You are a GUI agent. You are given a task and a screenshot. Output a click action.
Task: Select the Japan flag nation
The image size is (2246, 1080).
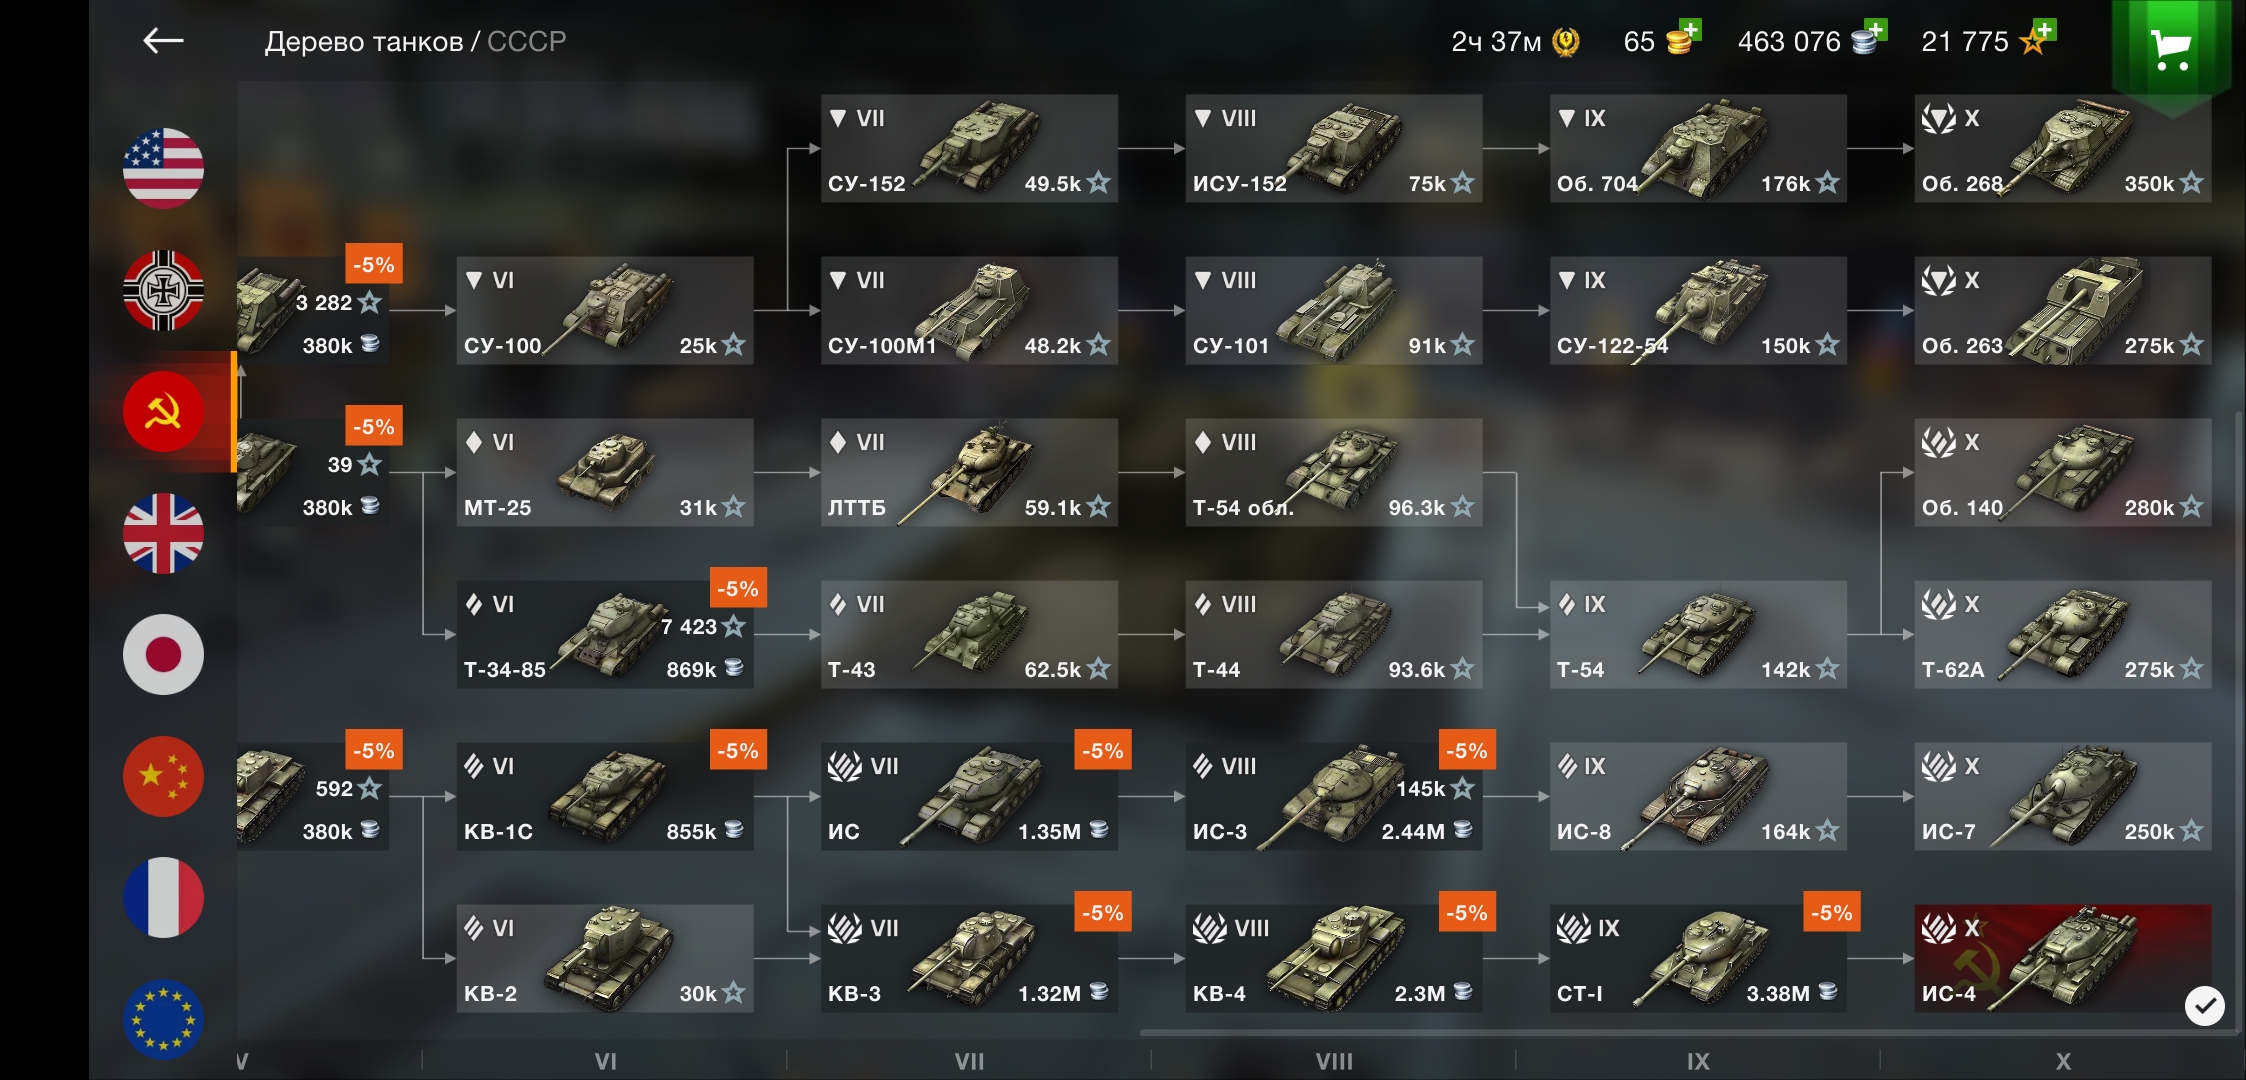[163, 655]
